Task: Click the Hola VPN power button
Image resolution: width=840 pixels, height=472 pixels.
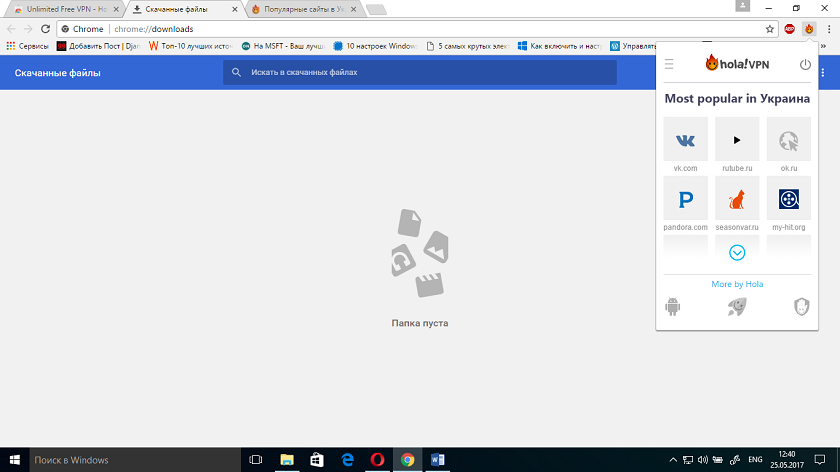Action: 805,65
